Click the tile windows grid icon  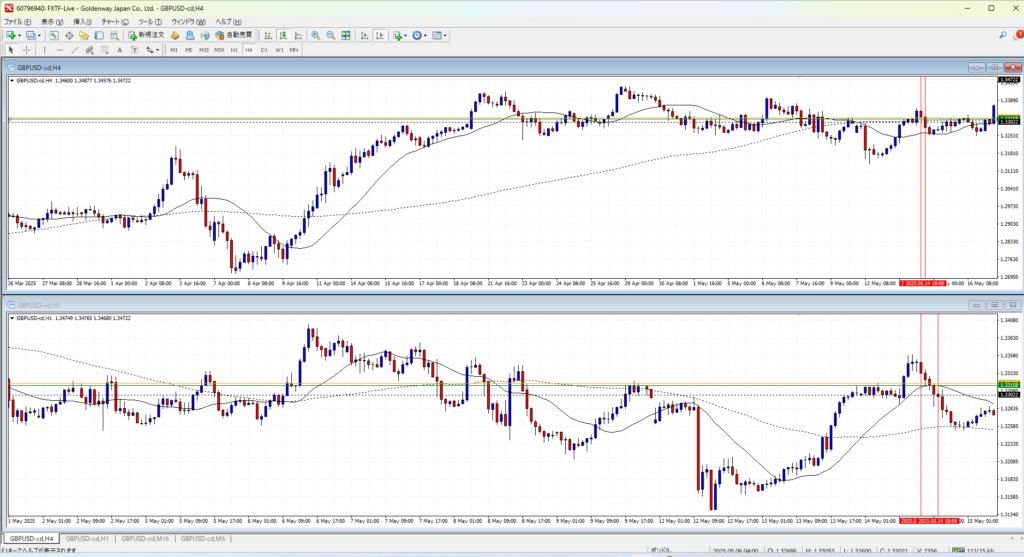click(345, 35)
